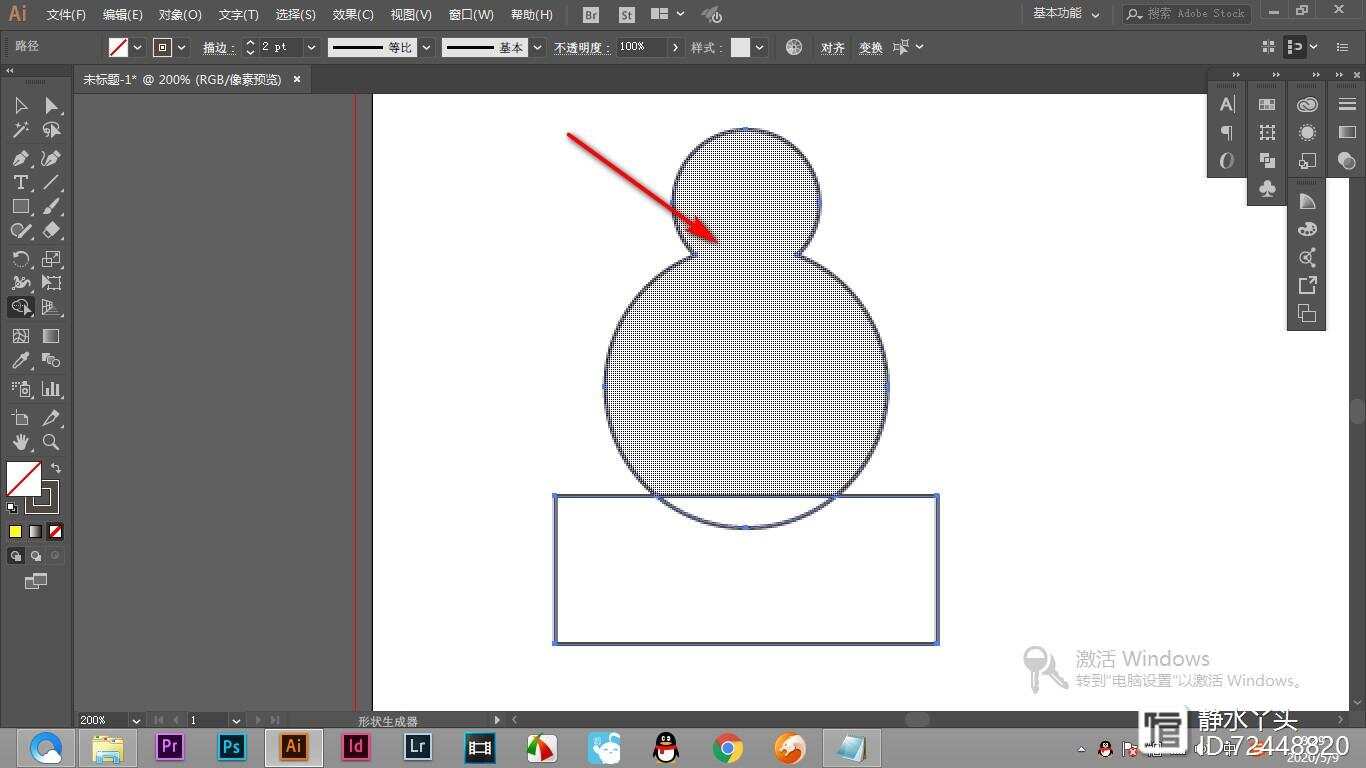Select the Blend tool

tap(51, 360)
